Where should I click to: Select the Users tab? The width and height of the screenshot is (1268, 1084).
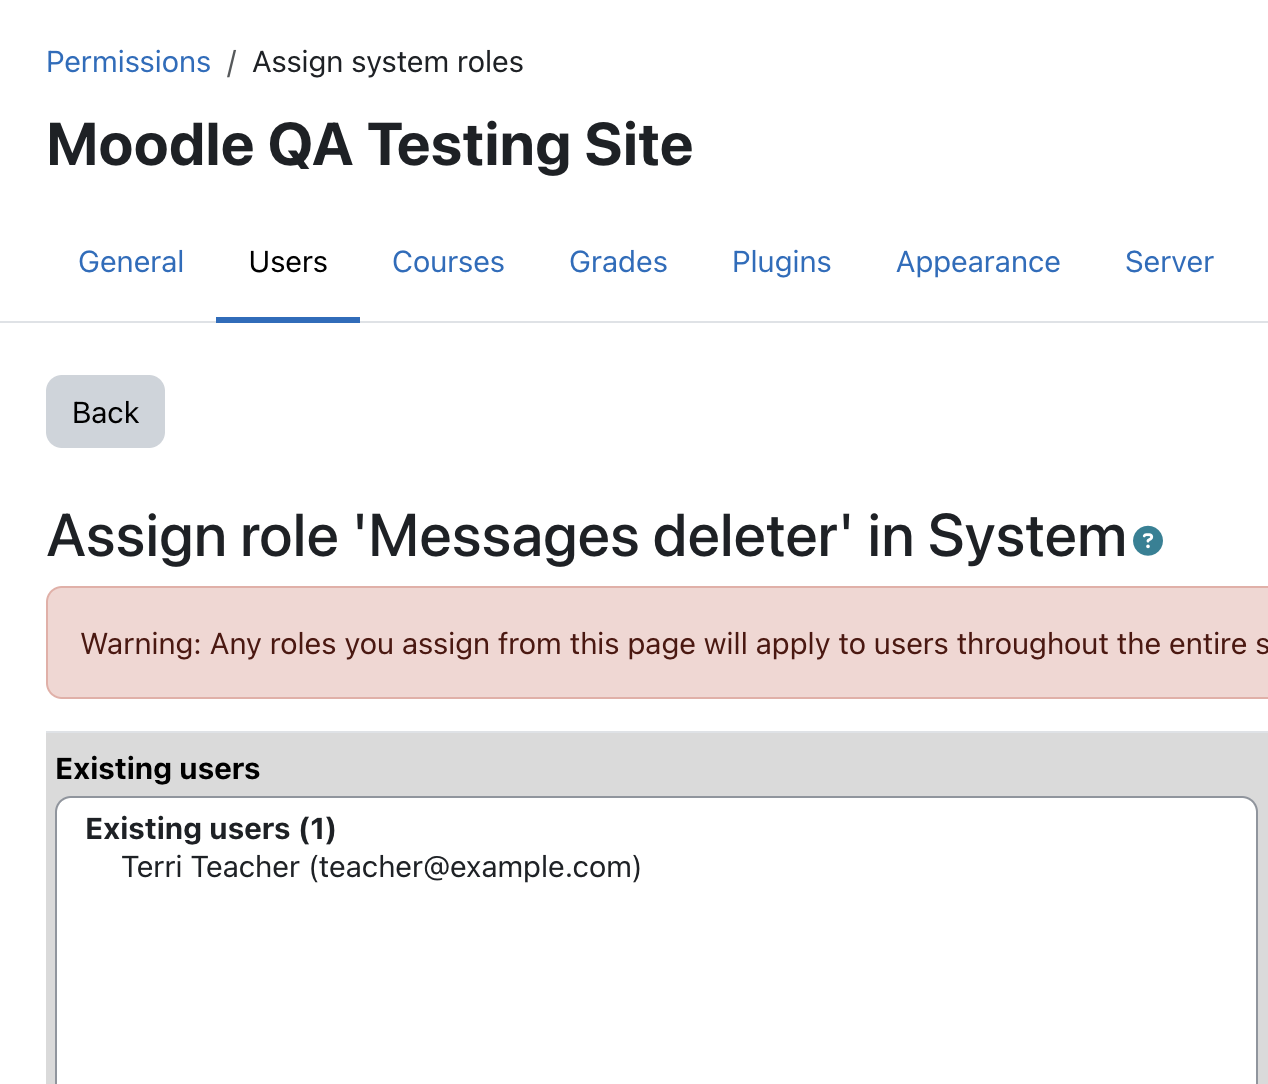(x=288, y=262)
